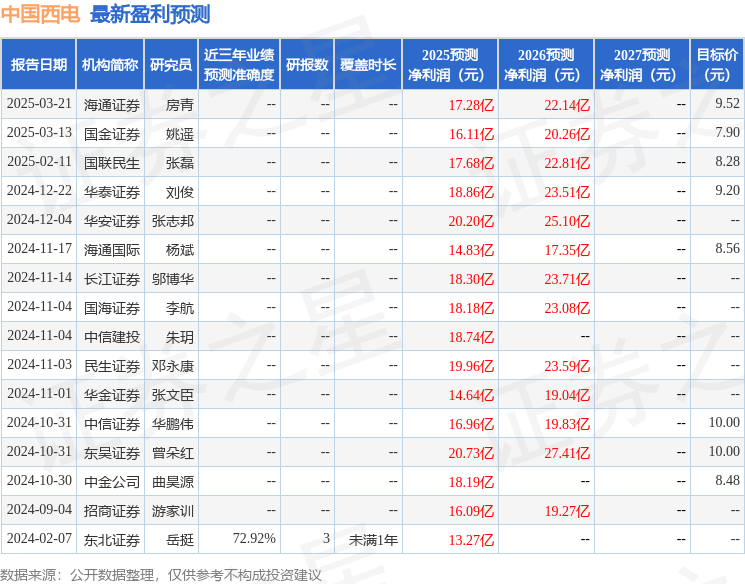Viewport: 745px width, 584px height.
Task: Select the 国海证券 institution cell
Action: click(112, 308)
